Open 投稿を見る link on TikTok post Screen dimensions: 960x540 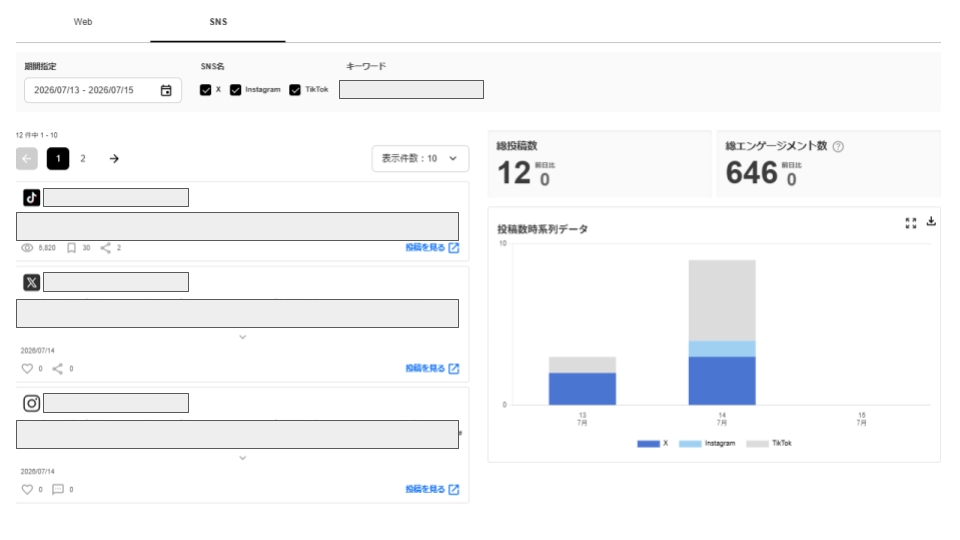click(432, 247)
